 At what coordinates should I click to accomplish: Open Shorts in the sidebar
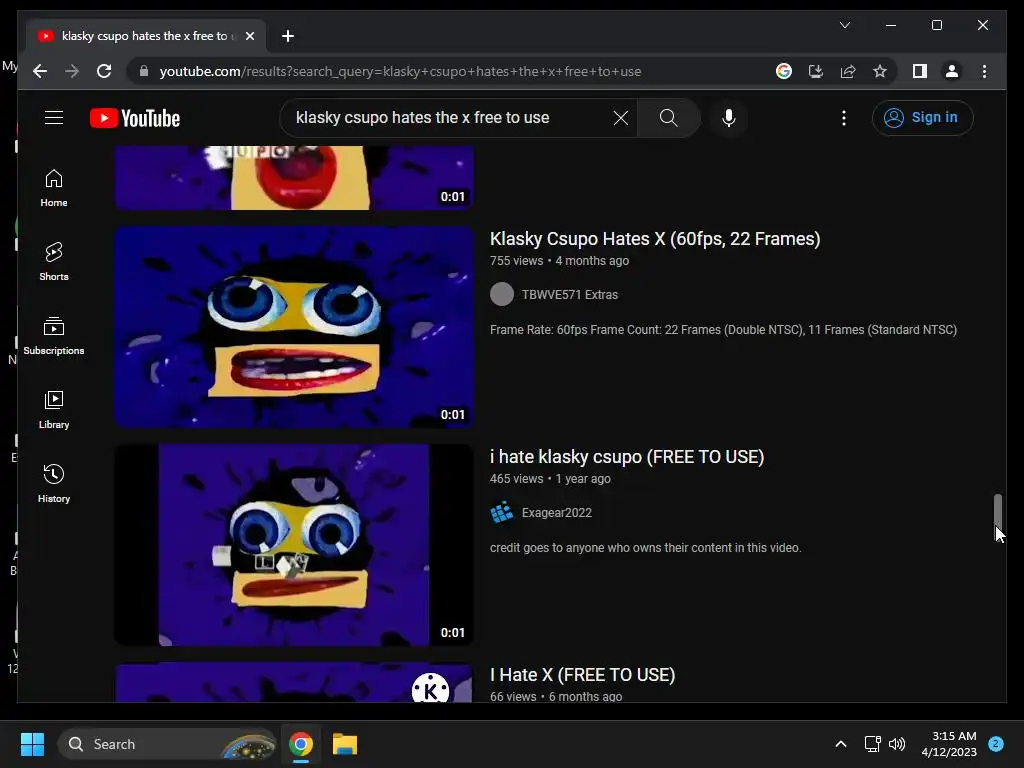tap(54, 261)
